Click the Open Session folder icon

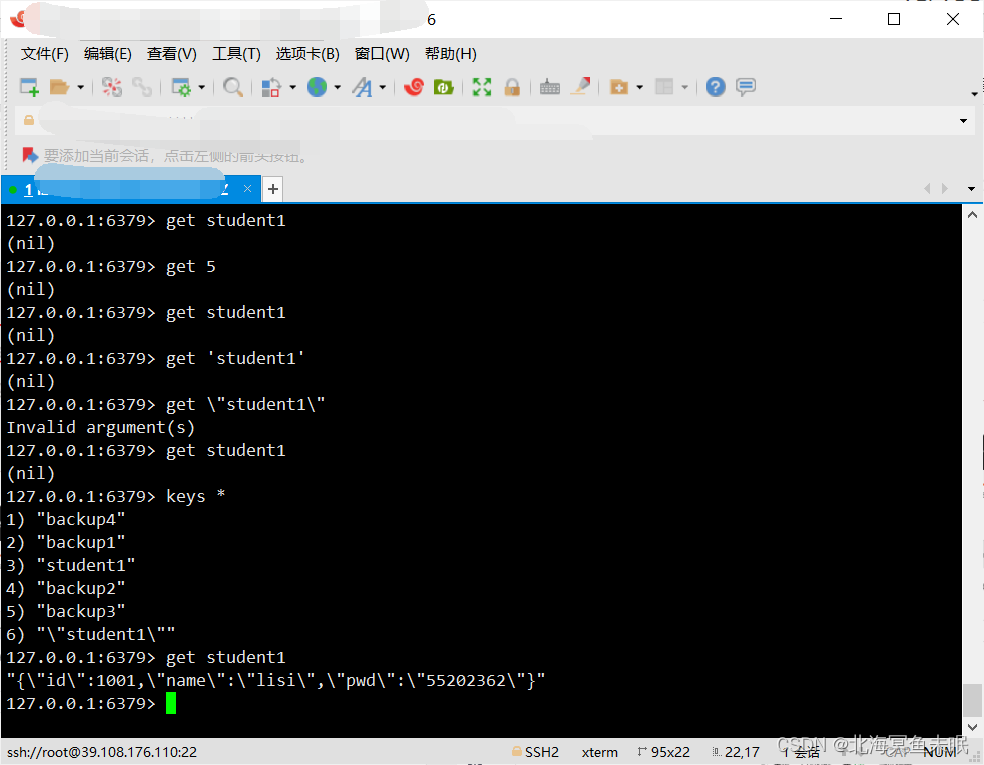pyautogui.click(x=59, y=87)
